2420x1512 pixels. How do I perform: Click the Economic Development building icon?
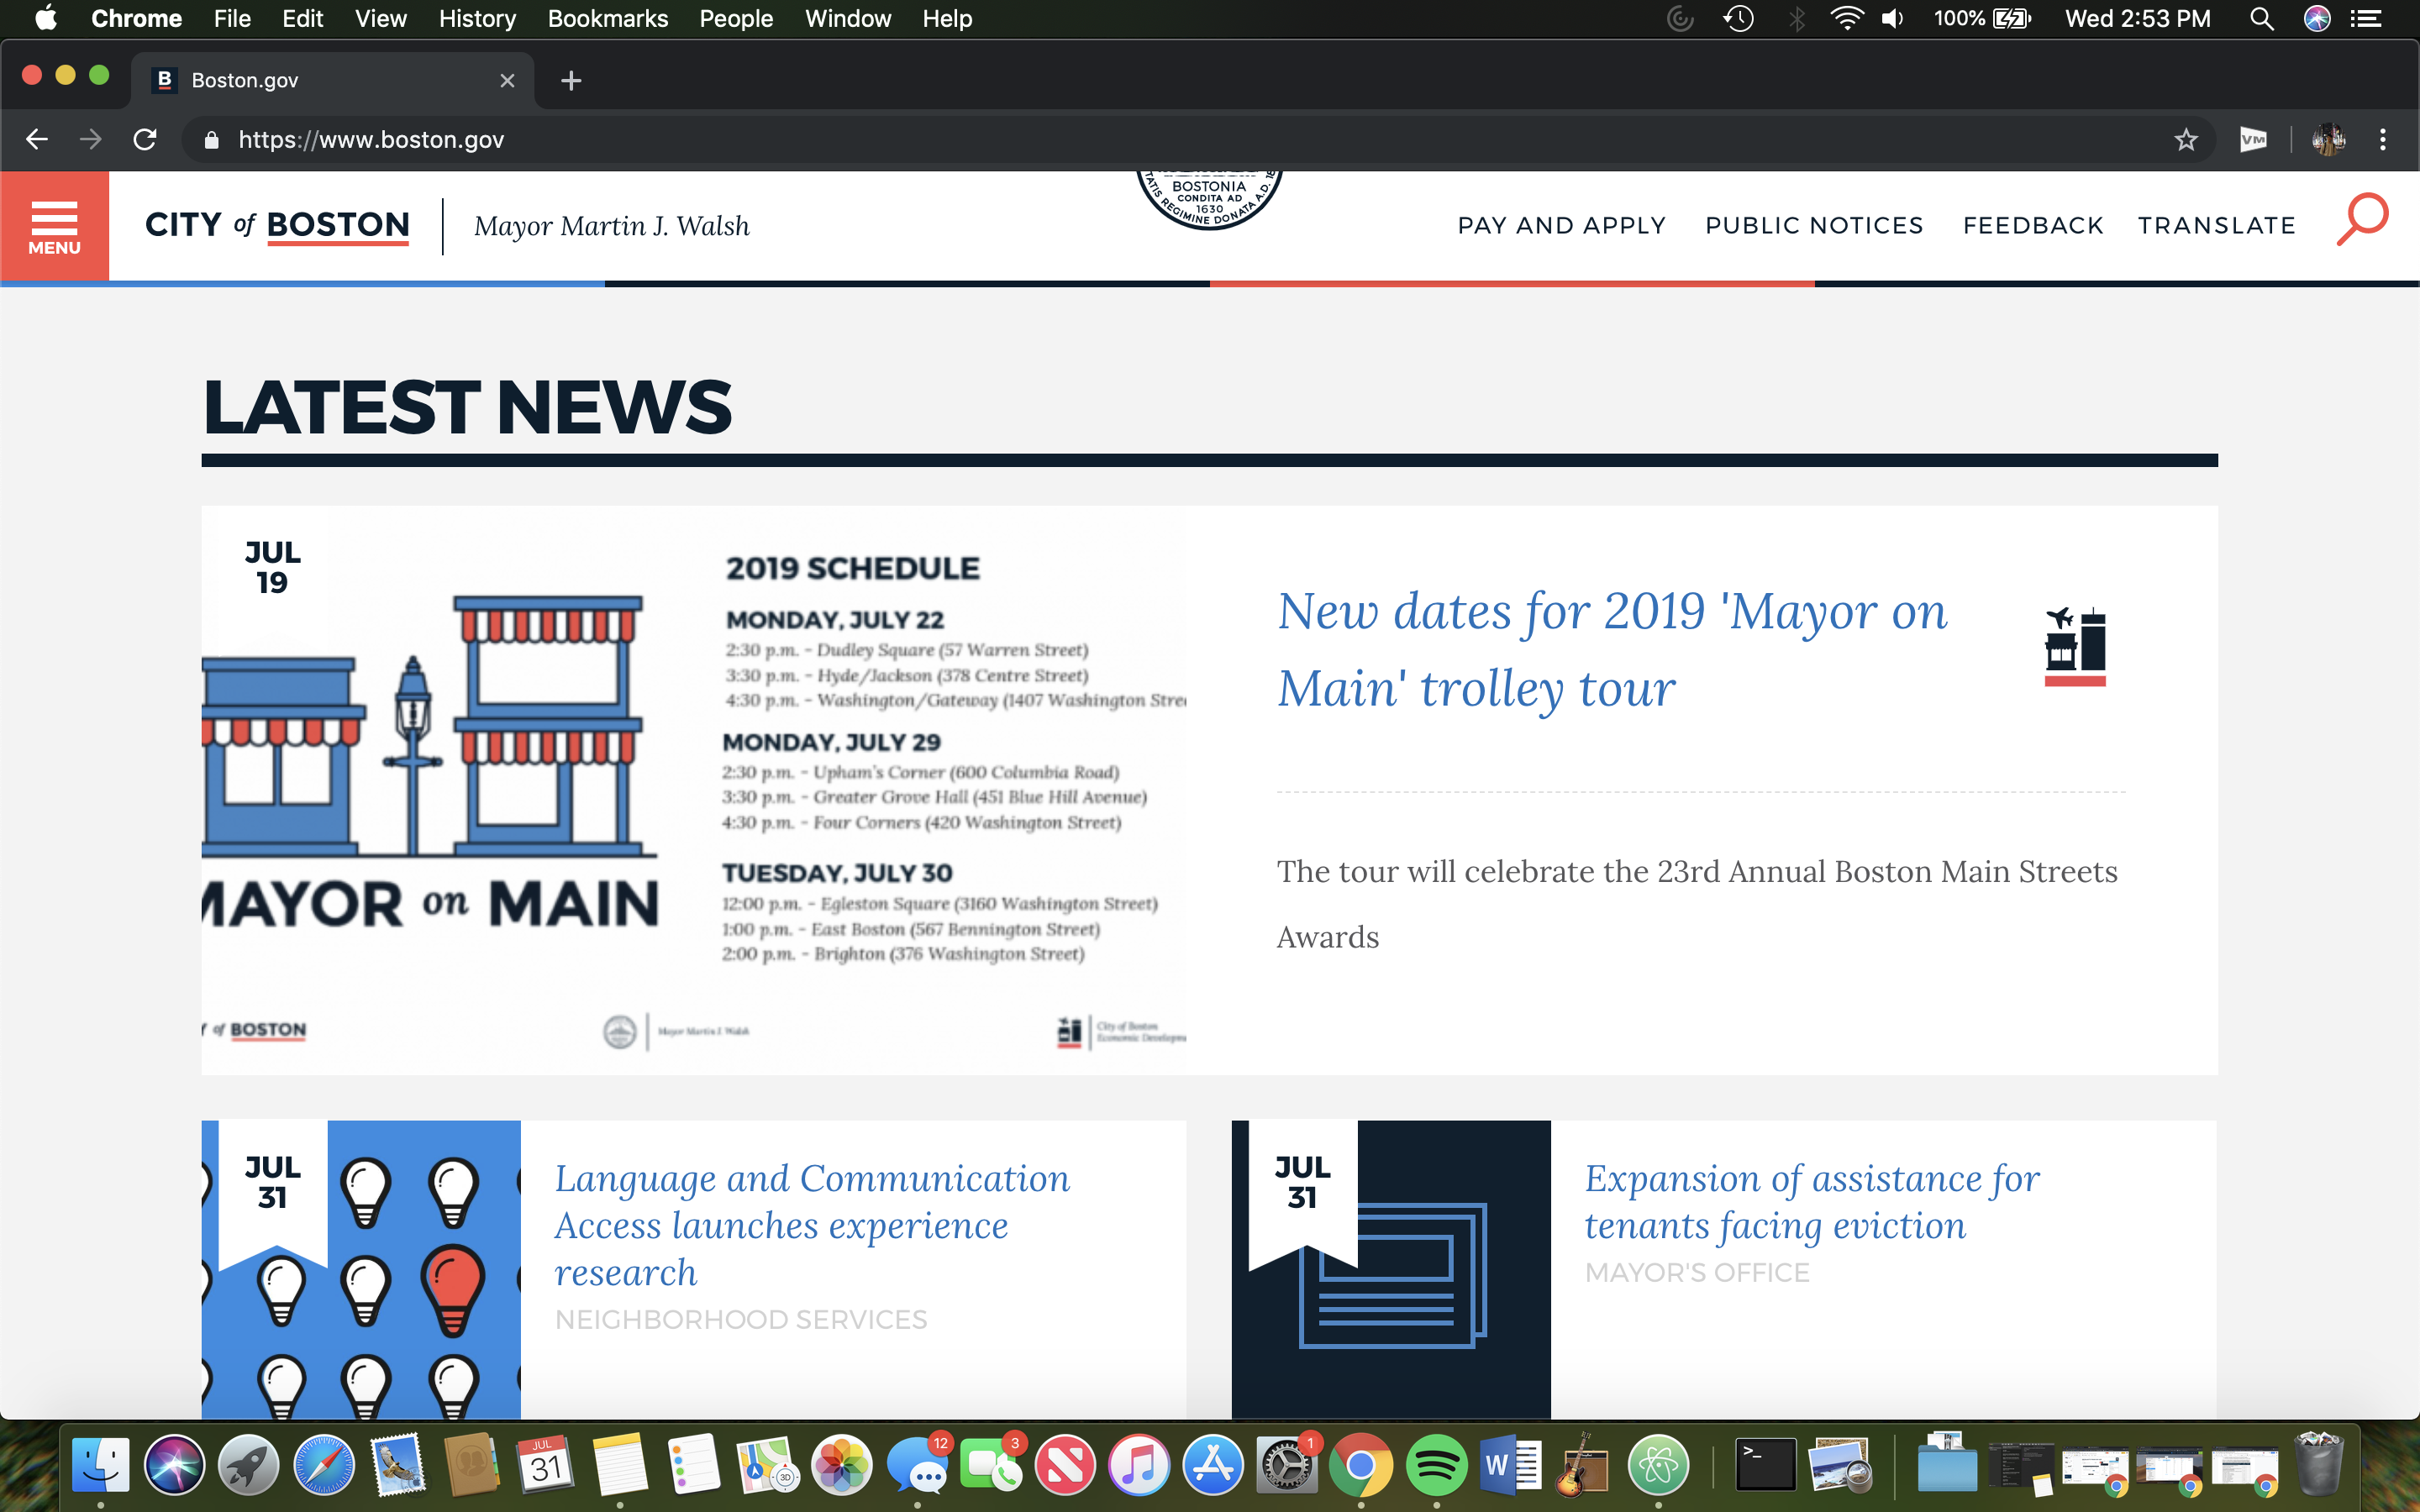click(2075, 645)
